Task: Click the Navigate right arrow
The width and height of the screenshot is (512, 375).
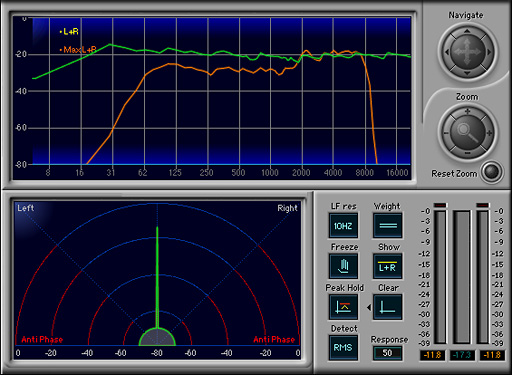Action: 489,52
